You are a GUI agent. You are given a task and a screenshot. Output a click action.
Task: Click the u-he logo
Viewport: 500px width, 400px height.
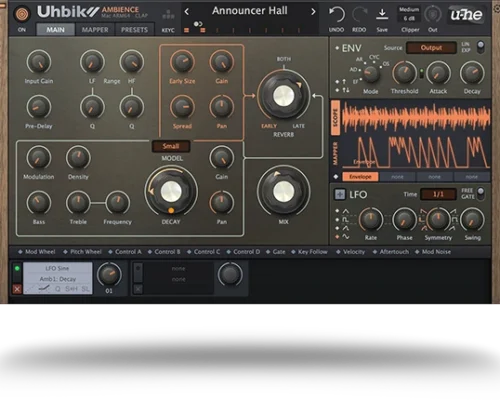[467, 15]
